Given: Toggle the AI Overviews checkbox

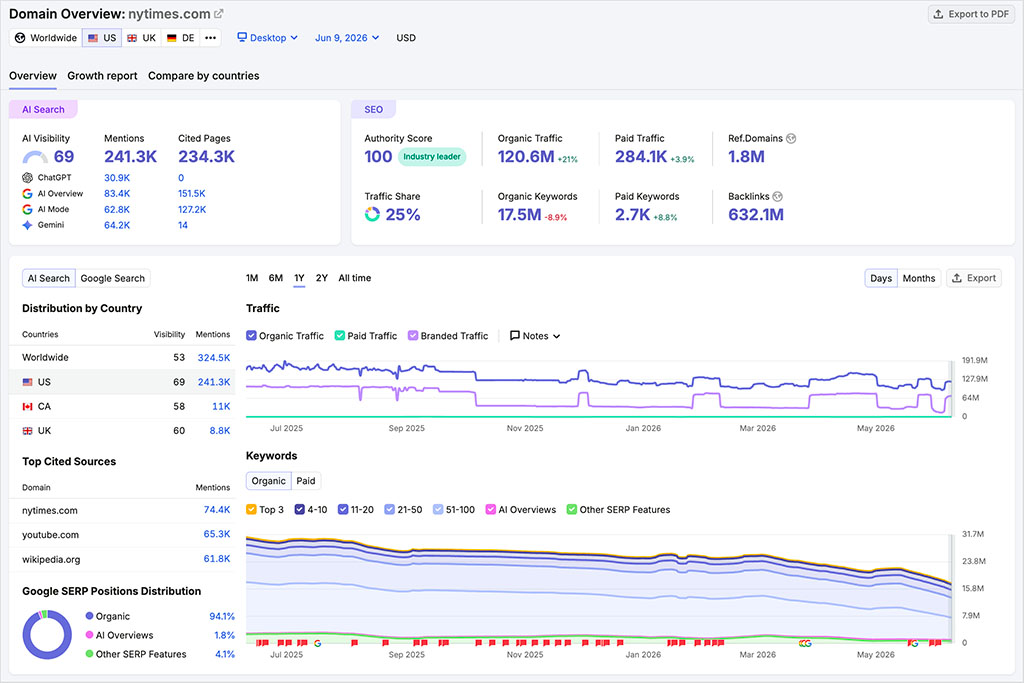Looking at the screenshot, I should 490,509.
